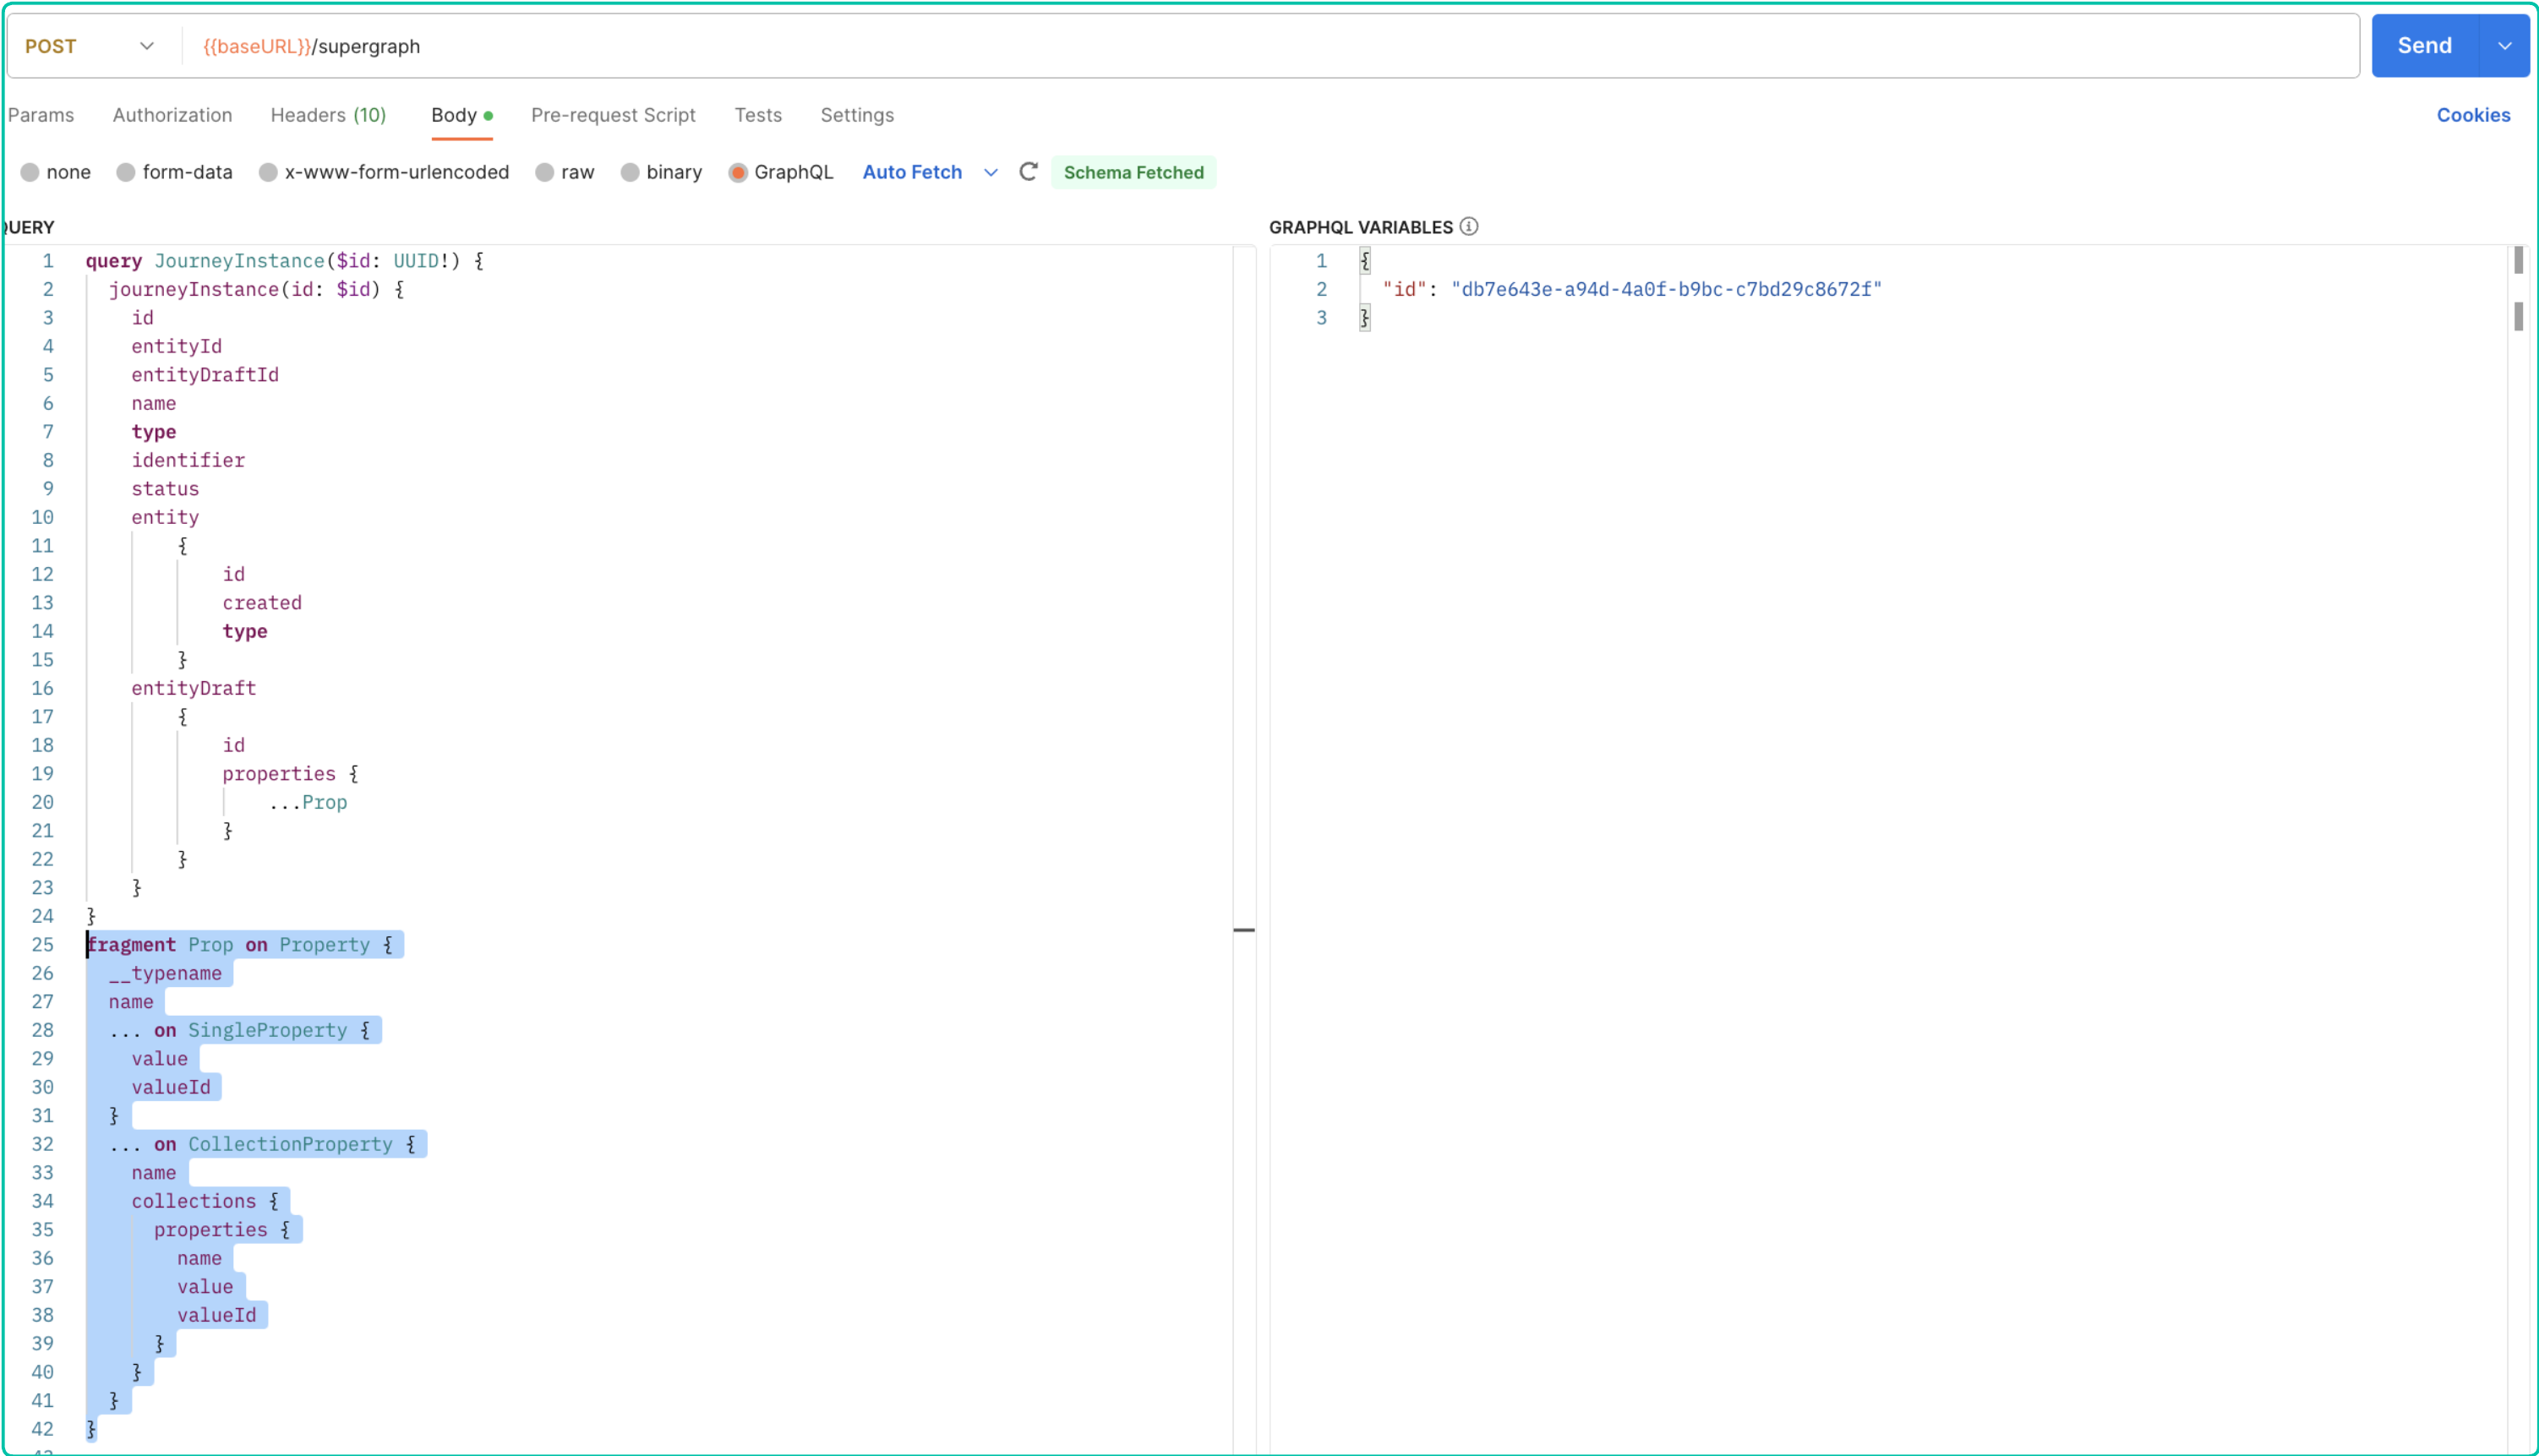Click the GraphQL Variables info icon
Image resolution: width=2539 pixels, height=1456 pixels.
(x=1468, y=227)
